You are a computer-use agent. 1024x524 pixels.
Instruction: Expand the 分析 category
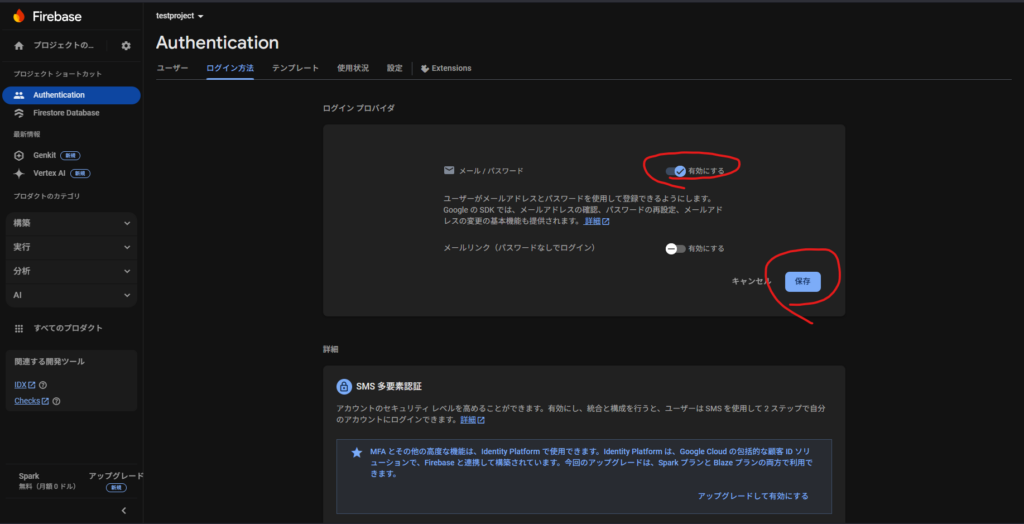(72, 271)
